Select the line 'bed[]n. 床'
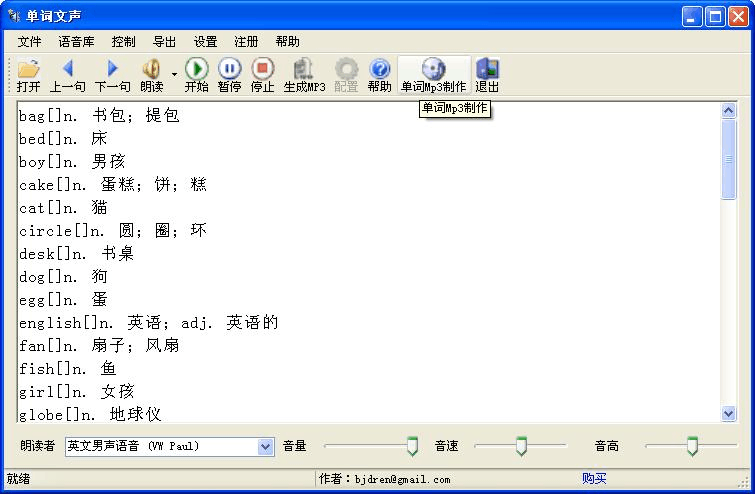Screen dimensions: 755x494 (63, 139)
